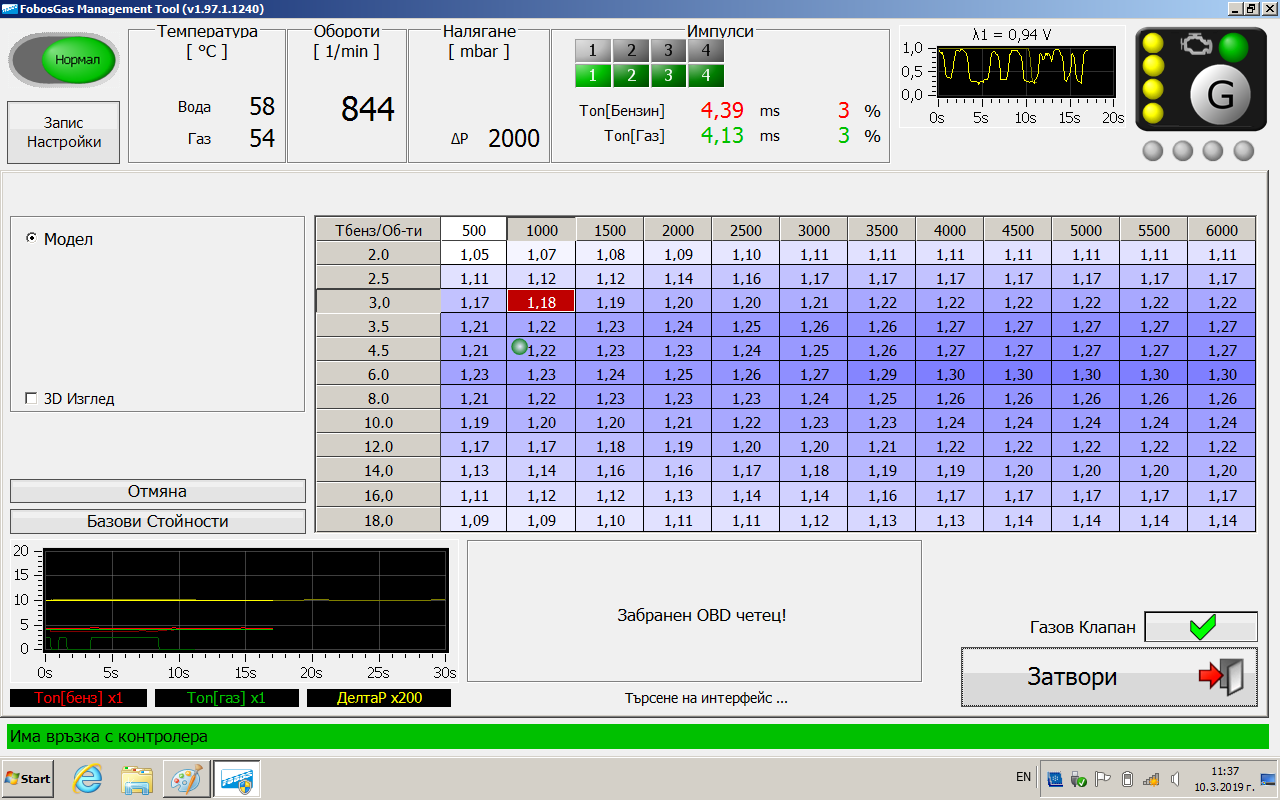
Task: Click the check engine icon
Action: 1194,45
